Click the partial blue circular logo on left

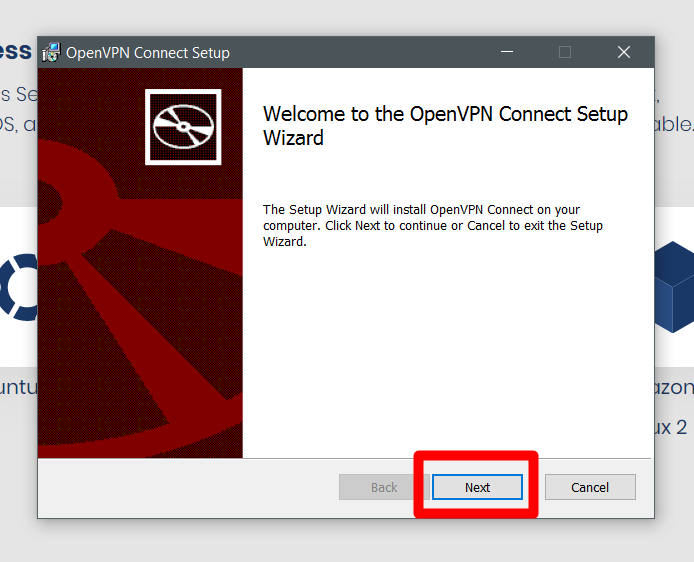18,286
